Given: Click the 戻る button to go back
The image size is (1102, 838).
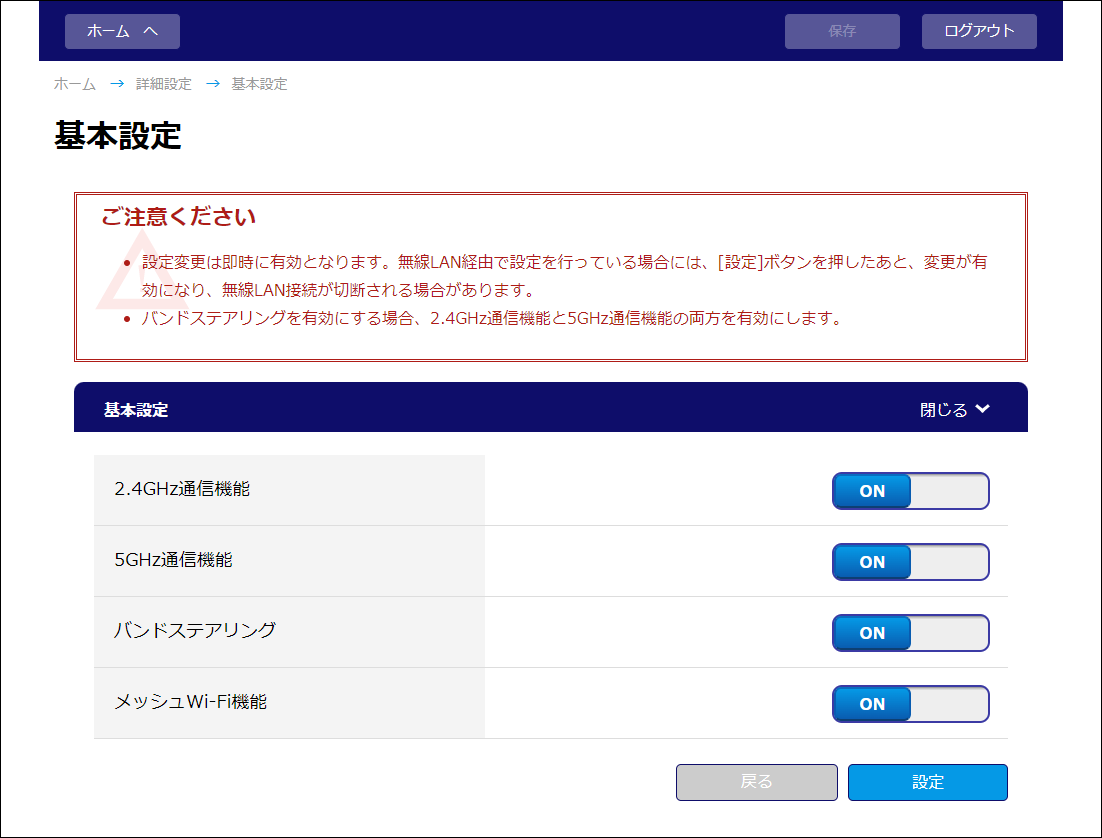Looking at the screenshot, I should tap(756, 782).
